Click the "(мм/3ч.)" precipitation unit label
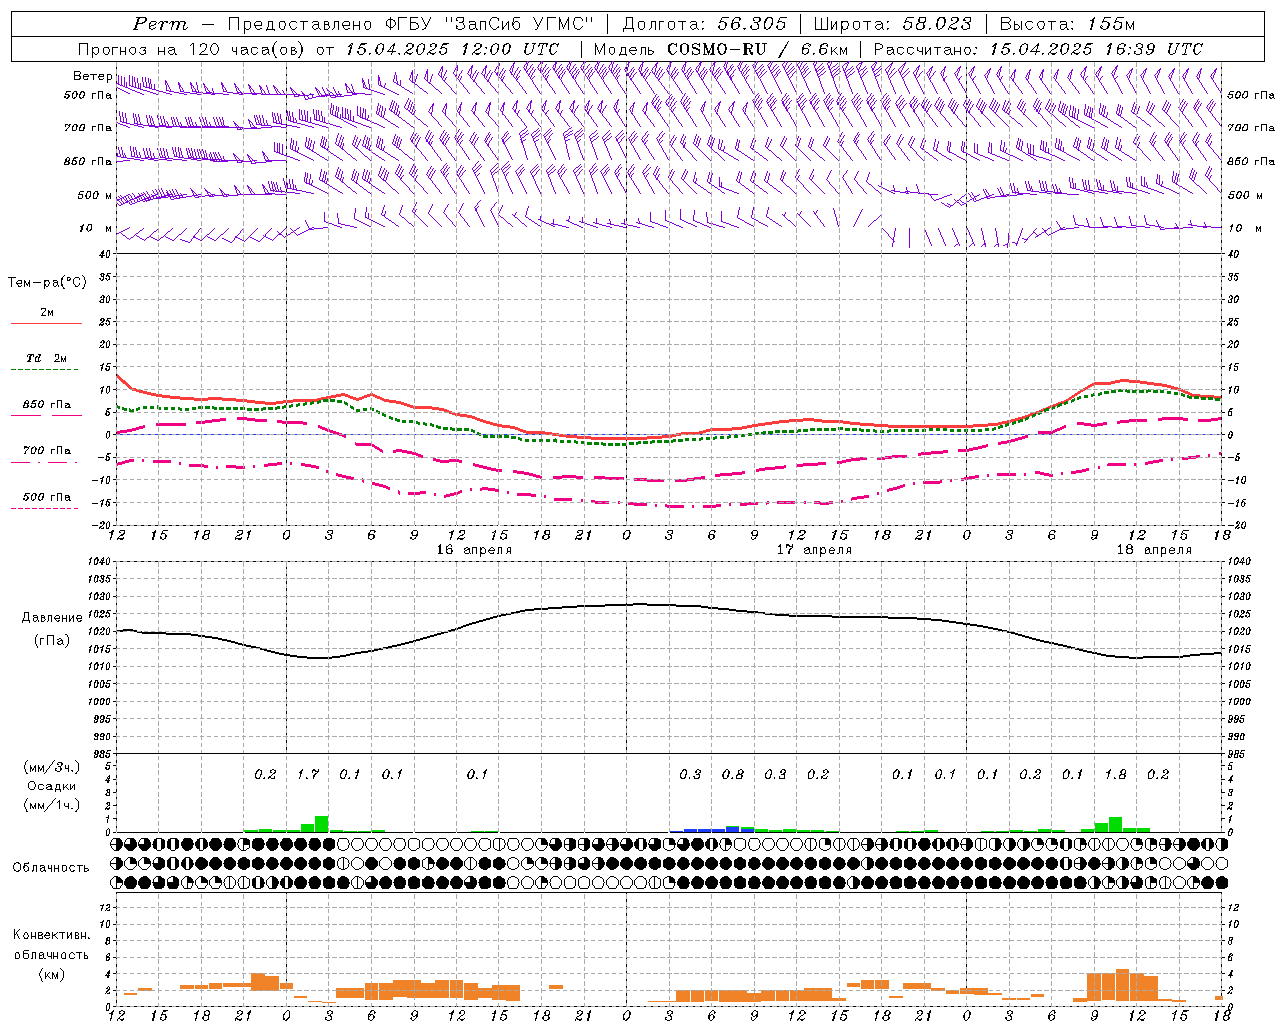 (x=52, y=767)
